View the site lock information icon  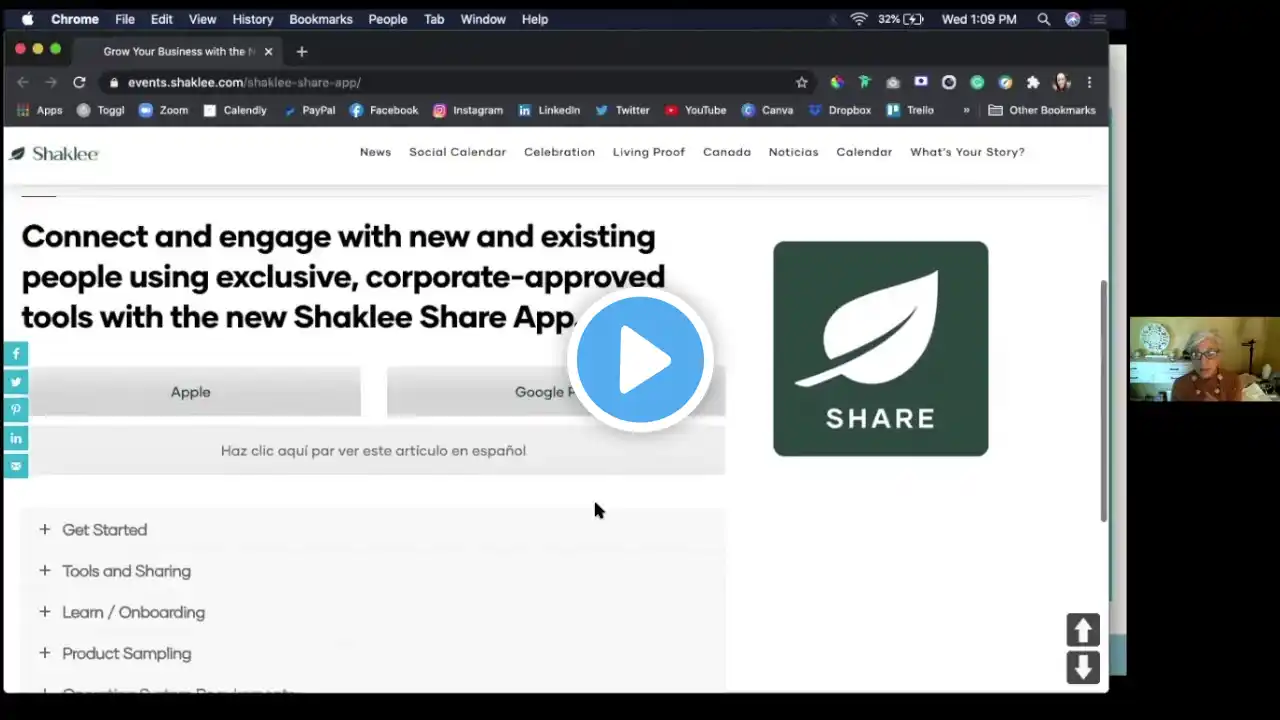(114, 82)
